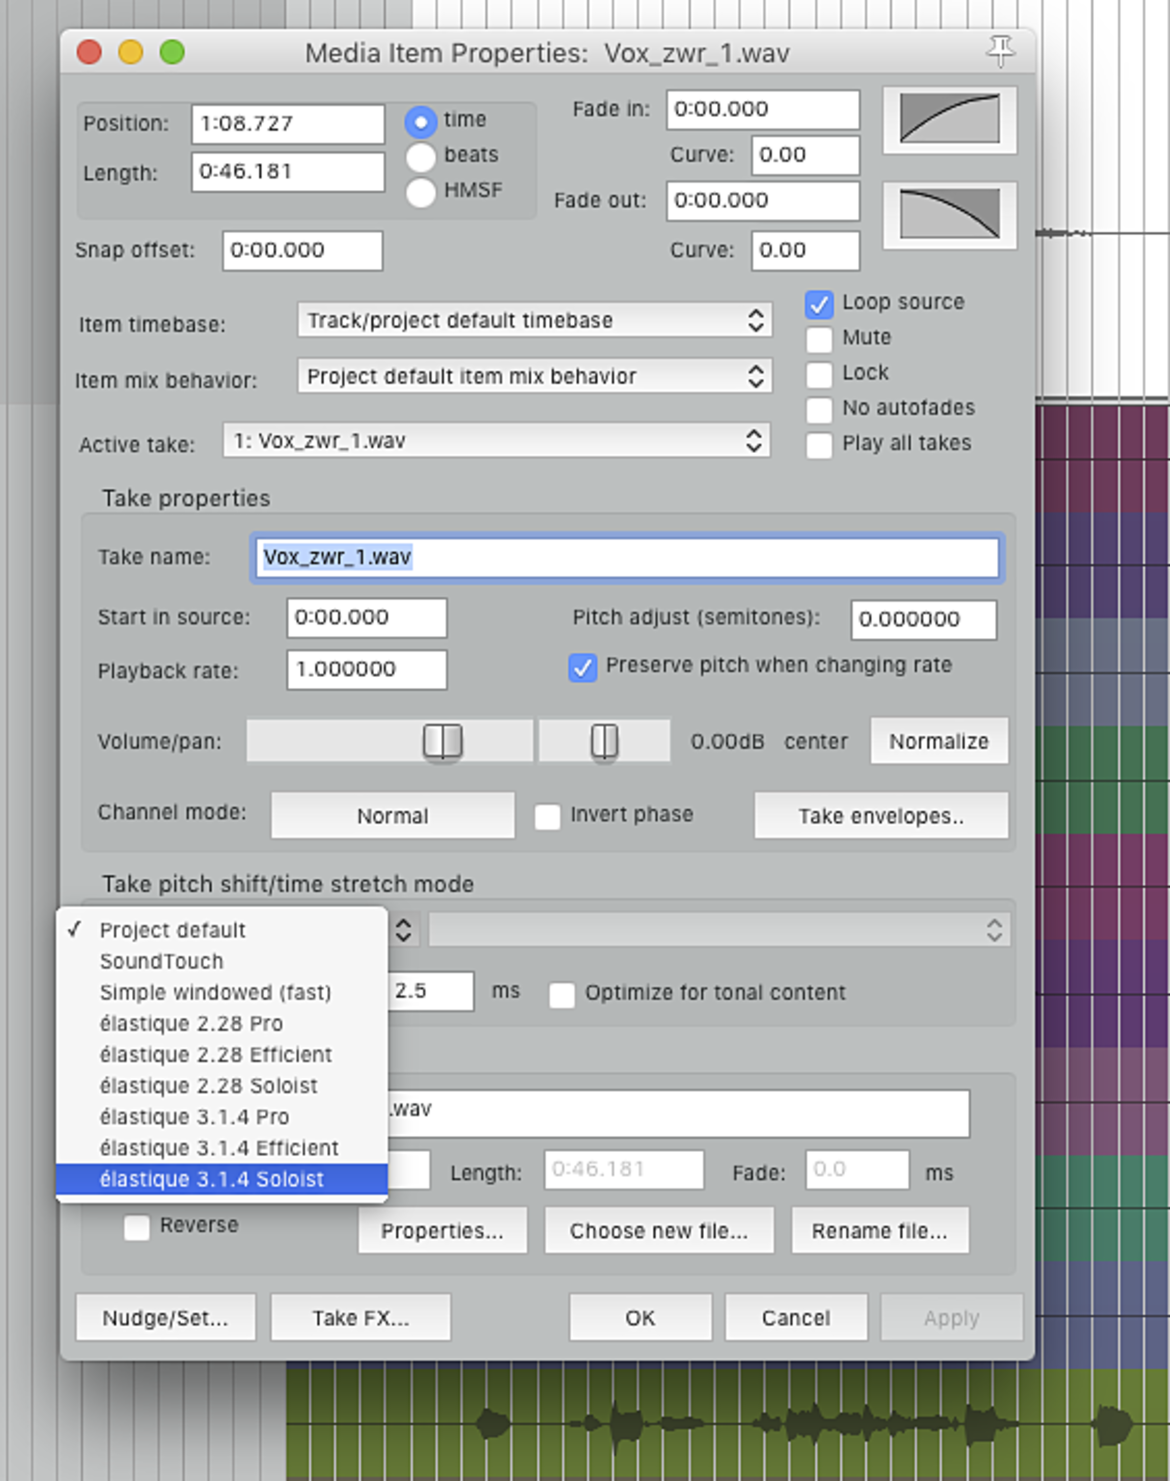This screenshot has width=1170, height=1481.
Task: Click the take pan slider handle
Action: tap(604, 742)
